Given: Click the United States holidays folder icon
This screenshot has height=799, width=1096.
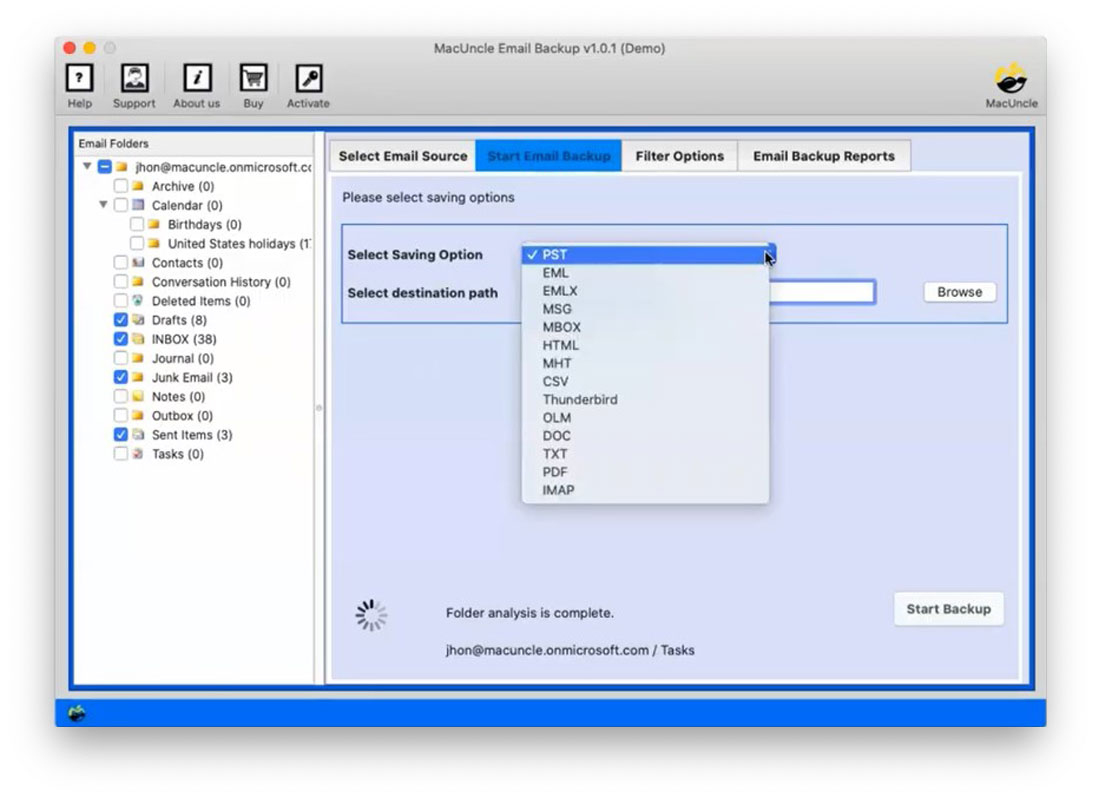Looking at the screenshot, I should 154,243.
